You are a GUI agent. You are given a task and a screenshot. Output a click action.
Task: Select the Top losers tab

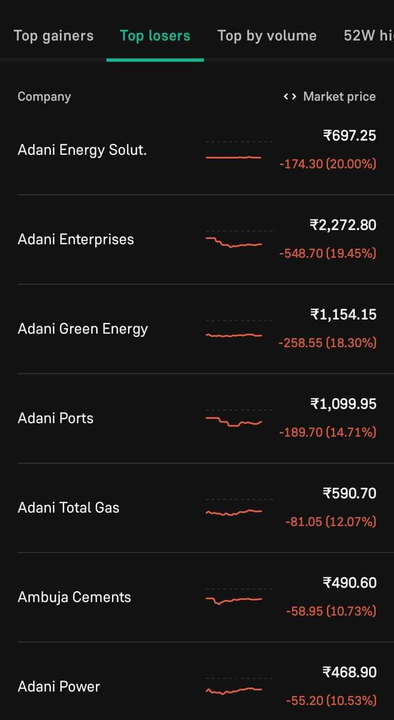(x=155, y=36)
